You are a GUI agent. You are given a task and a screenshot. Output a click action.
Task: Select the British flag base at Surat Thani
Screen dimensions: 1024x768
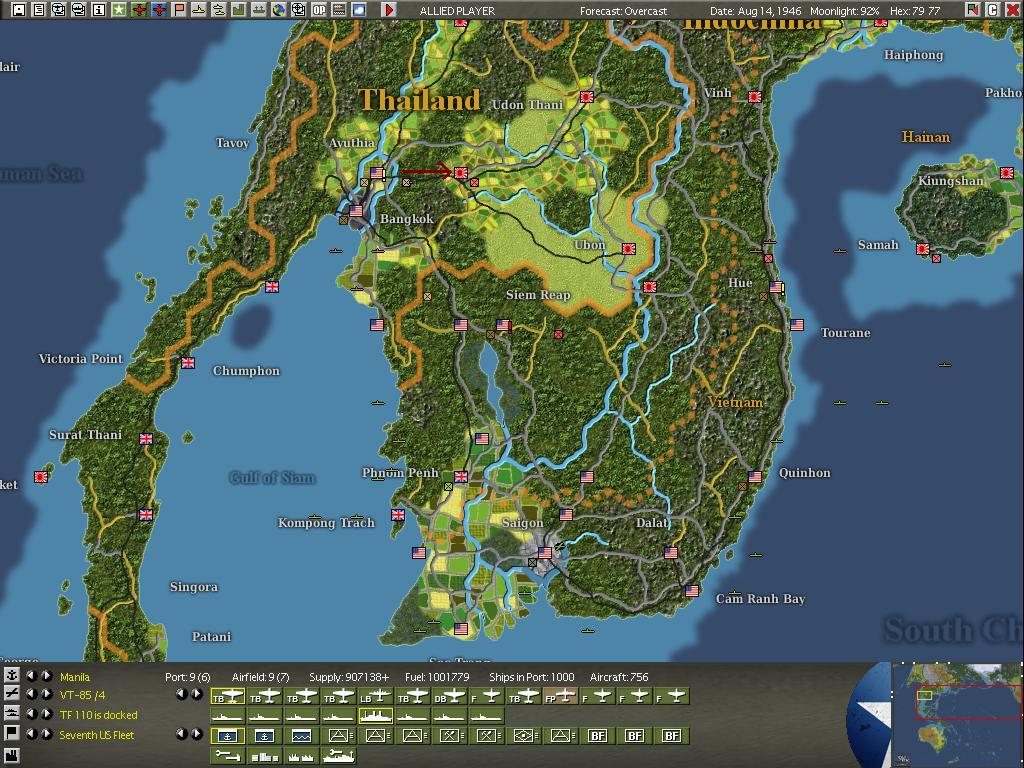146,439
